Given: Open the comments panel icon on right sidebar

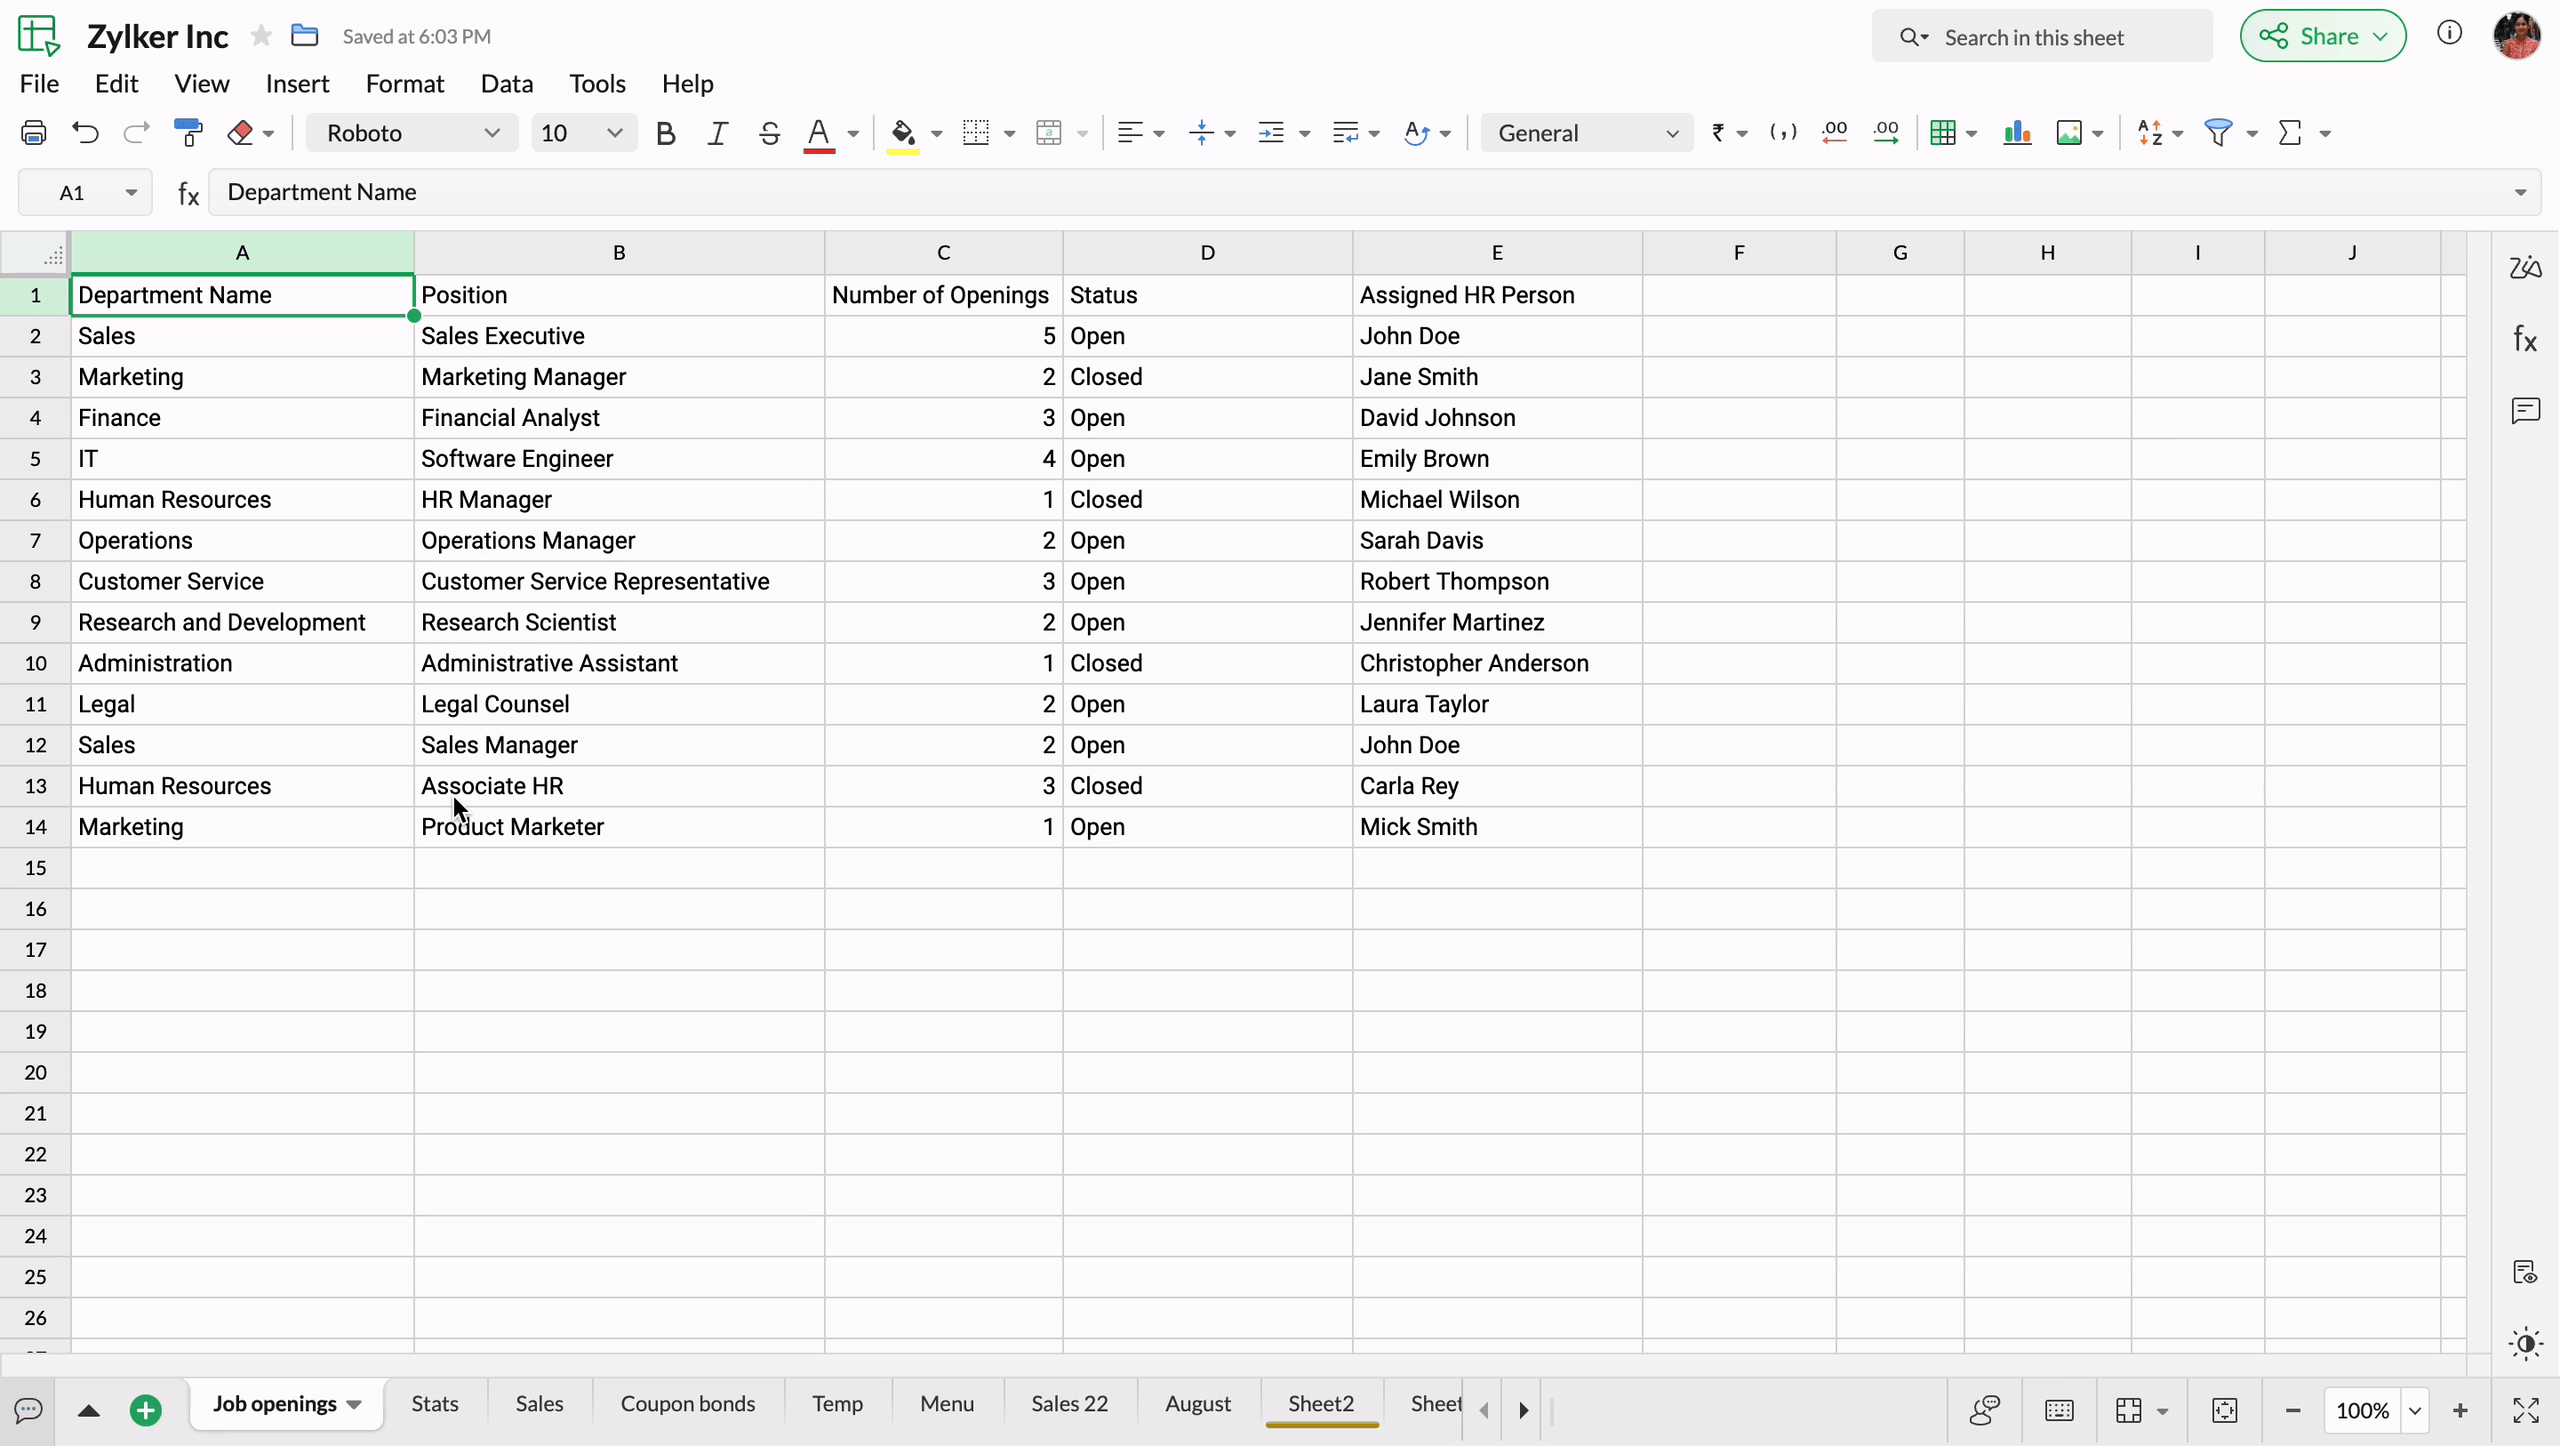Looking at the screenshot, I should [2525, 410].
